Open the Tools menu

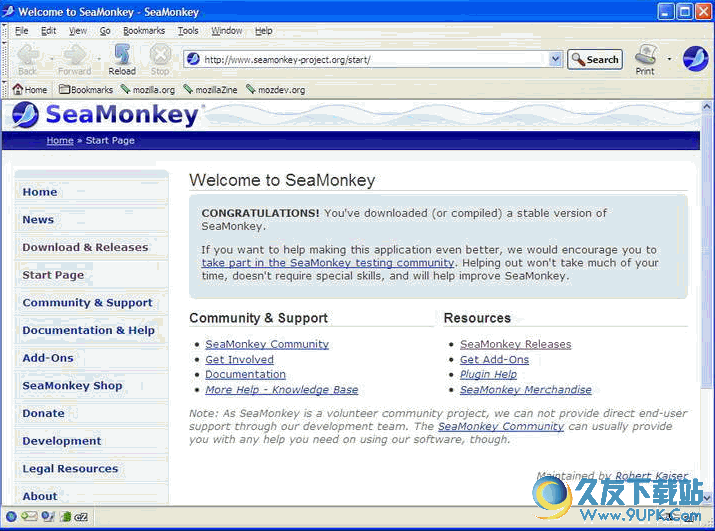188,31
